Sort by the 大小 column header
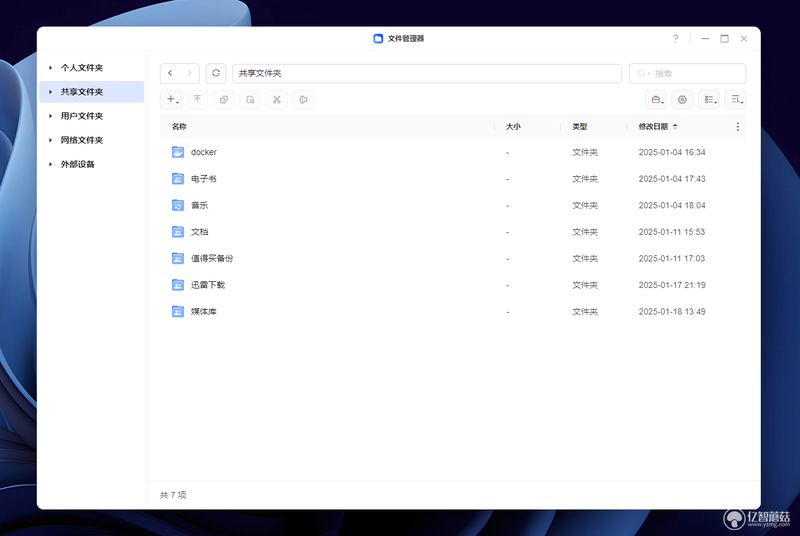Viewport: 800px width, 536px height. [513, 126]
